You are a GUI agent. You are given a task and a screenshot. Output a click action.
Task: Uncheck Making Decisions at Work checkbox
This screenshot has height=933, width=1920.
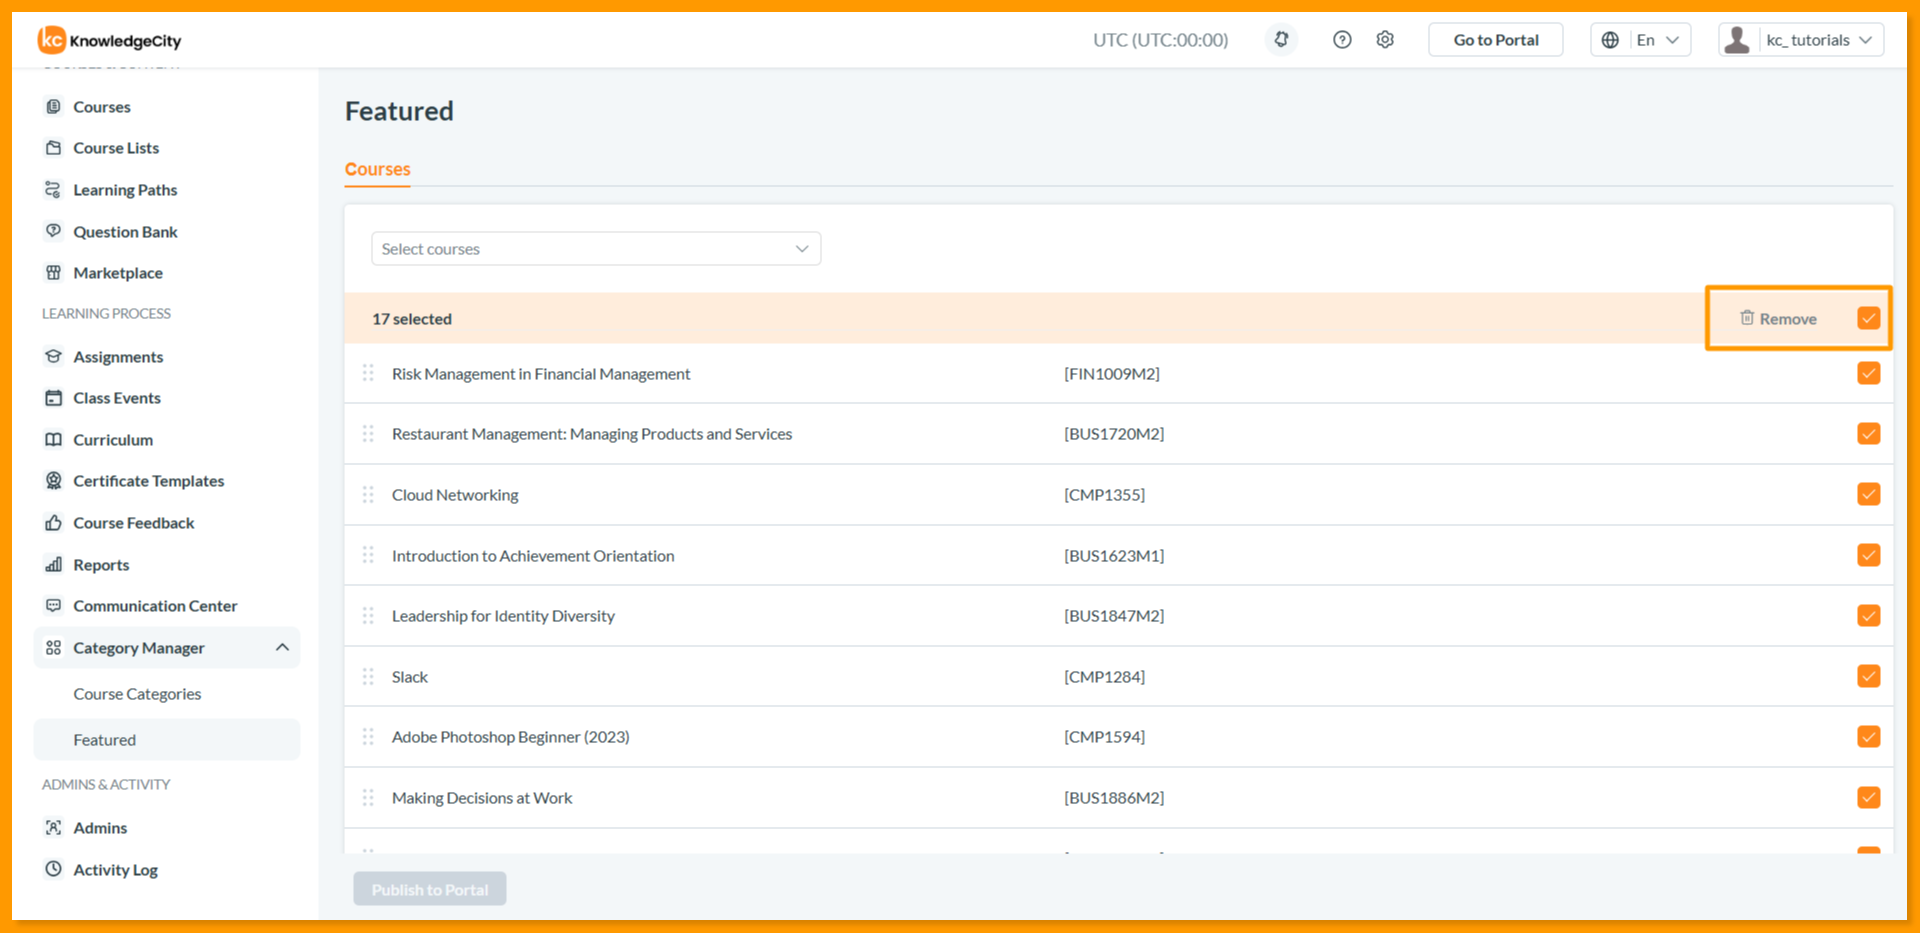click(1868, 797)
